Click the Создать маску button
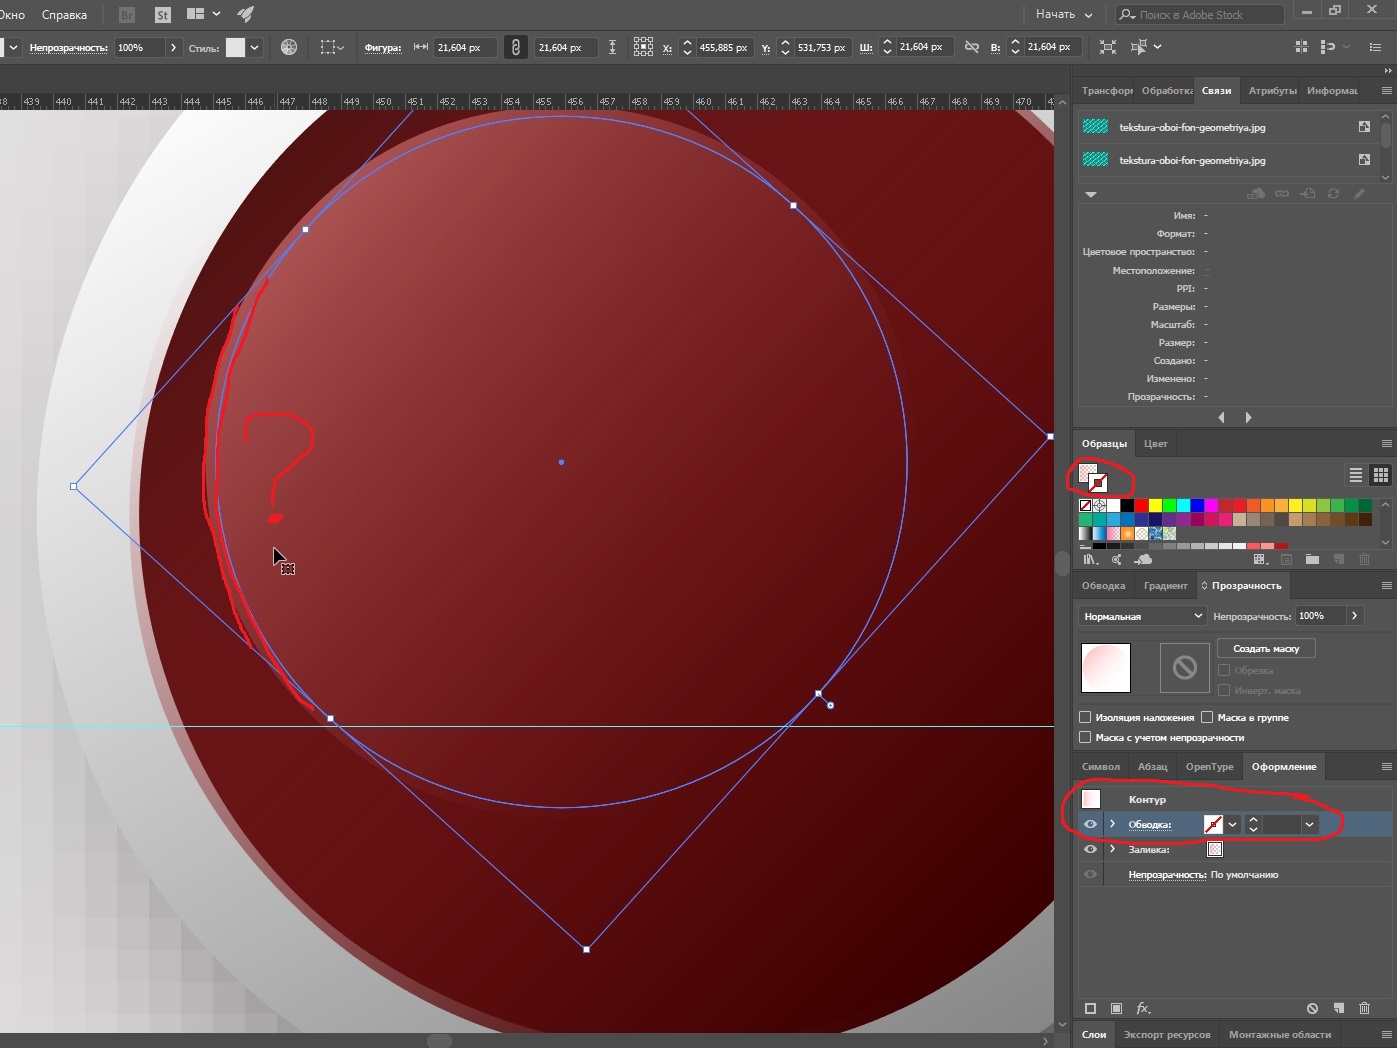Screen dimensions: 1397x1048 (1266, 648)
